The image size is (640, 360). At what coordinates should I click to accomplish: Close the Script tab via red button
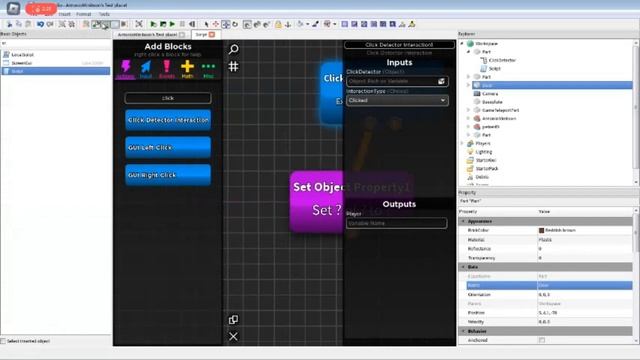(212, 35)
